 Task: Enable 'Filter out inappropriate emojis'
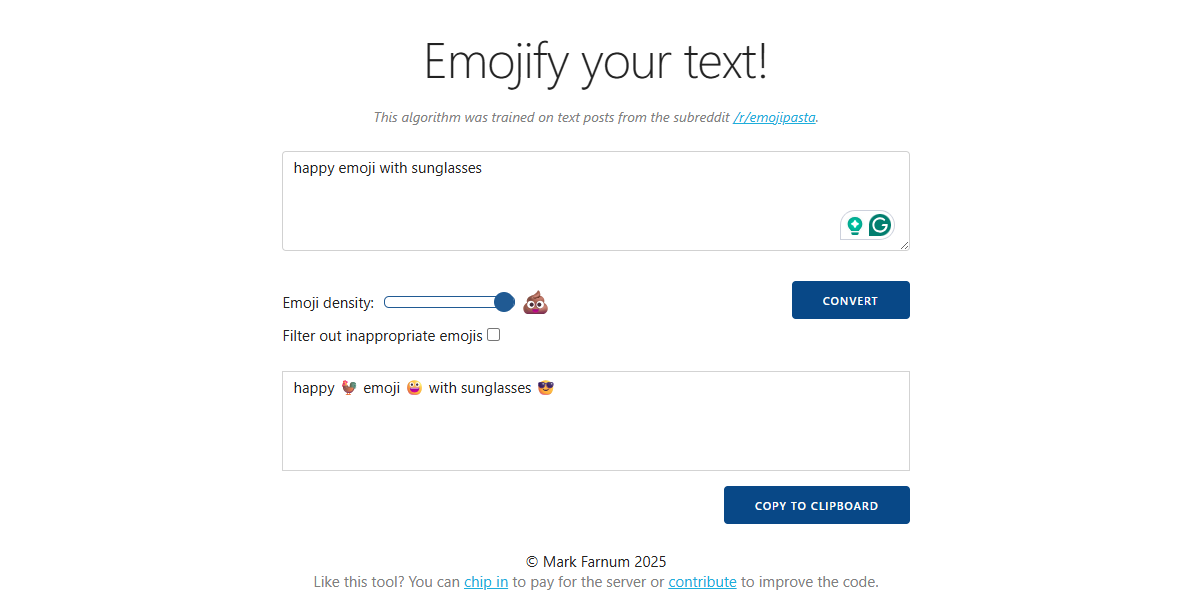pos(493,335)
